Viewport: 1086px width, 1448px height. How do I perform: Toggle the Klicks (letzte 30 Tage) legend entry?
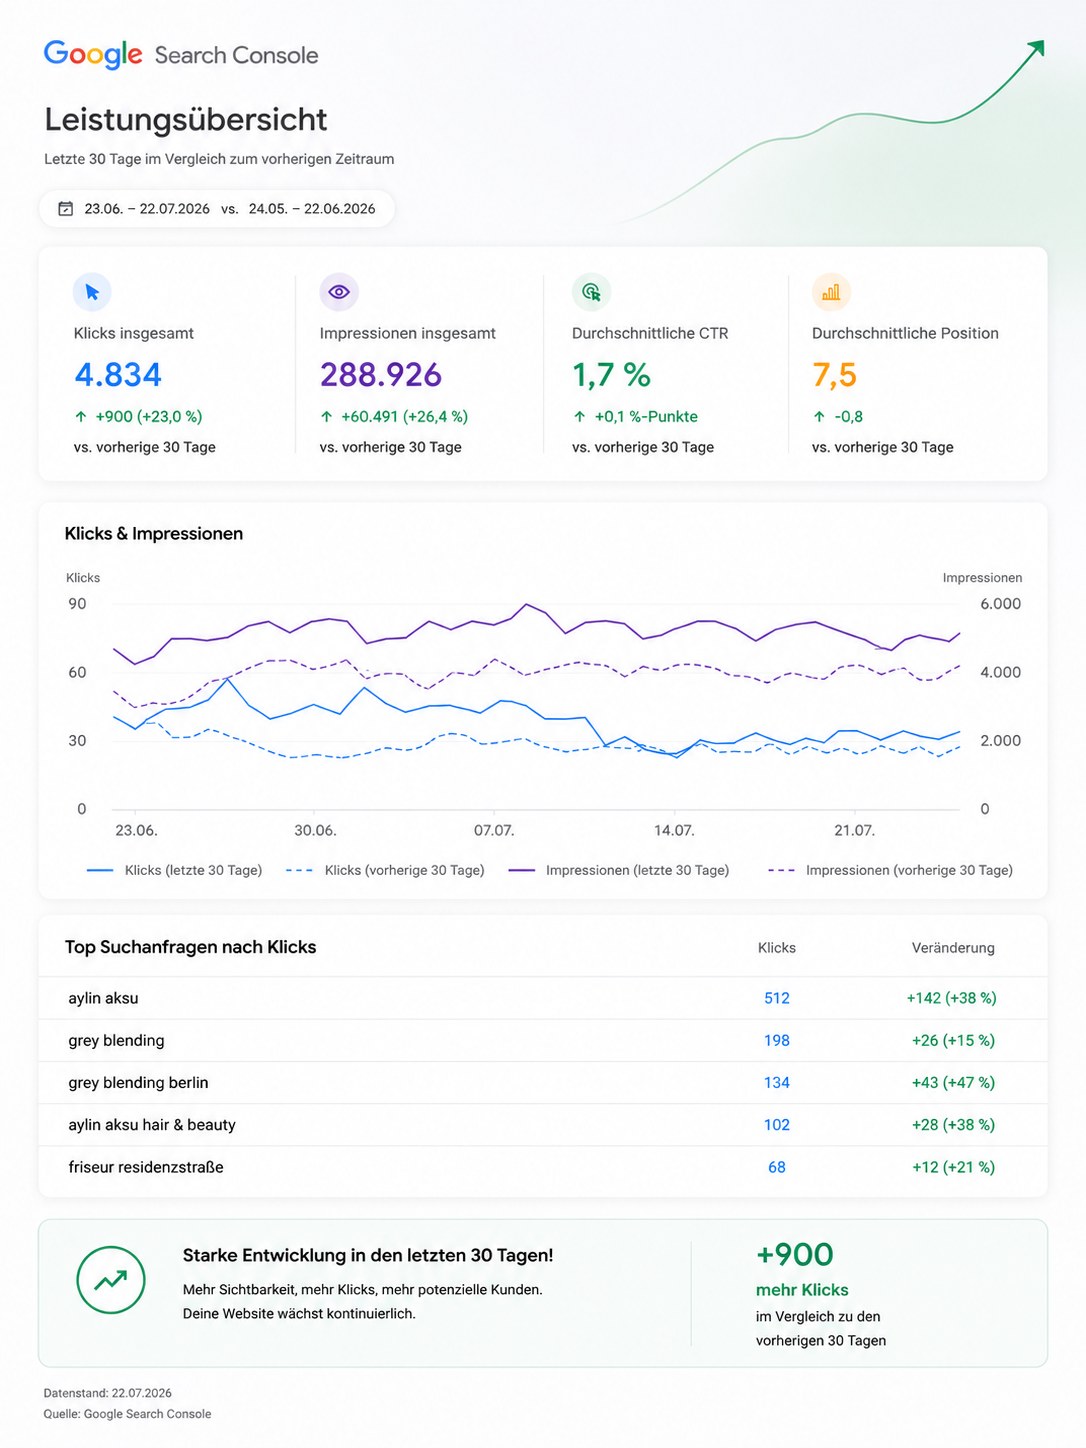[x=175, y=871]
